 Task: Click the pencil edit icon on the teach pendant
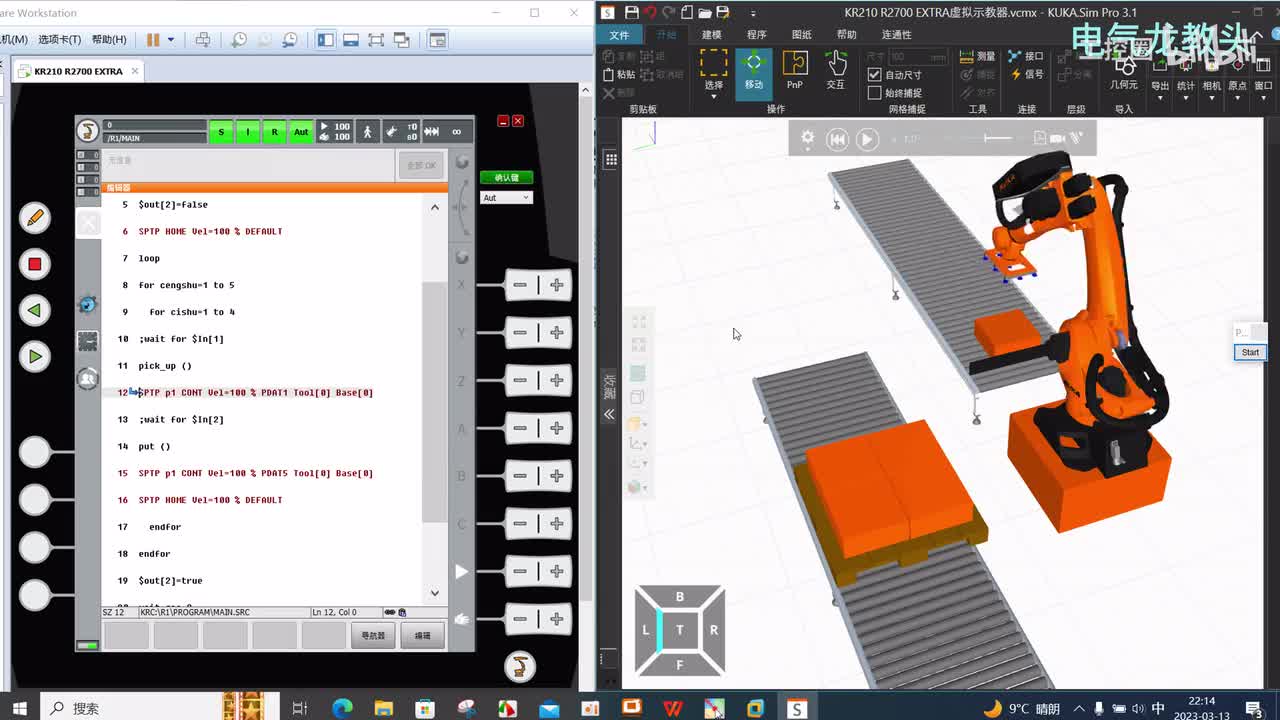pyautogui.click(x=35, y=217)
